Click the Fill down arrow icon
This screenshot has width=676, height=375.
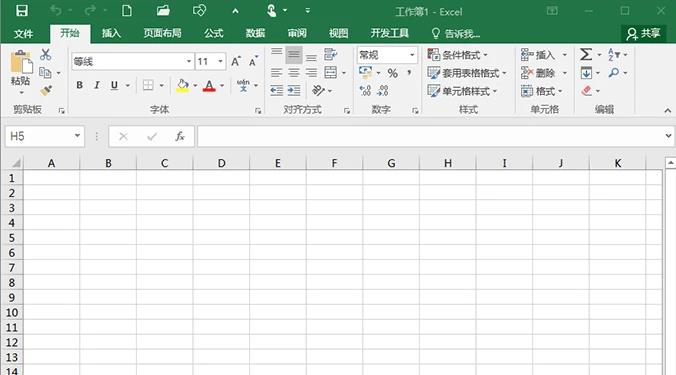586,73
